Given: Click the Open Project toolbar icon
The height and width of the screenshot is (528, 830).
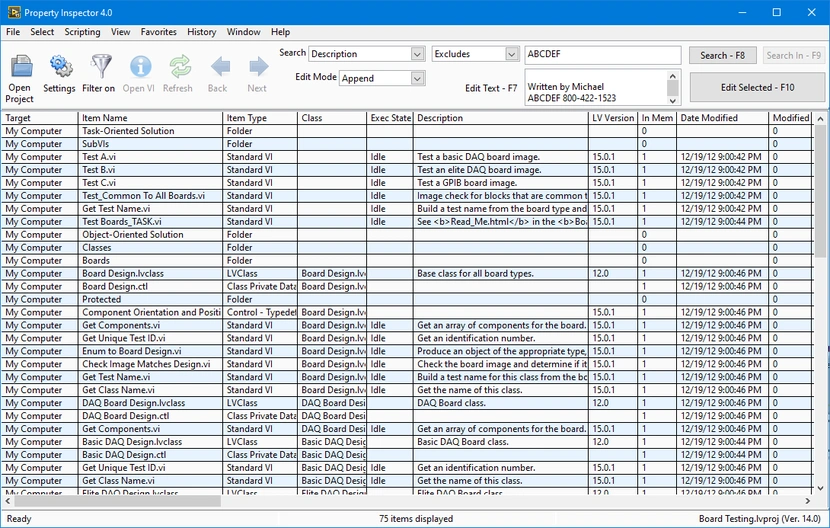Looking at the screenshot, I should click(x=22, y=67).
